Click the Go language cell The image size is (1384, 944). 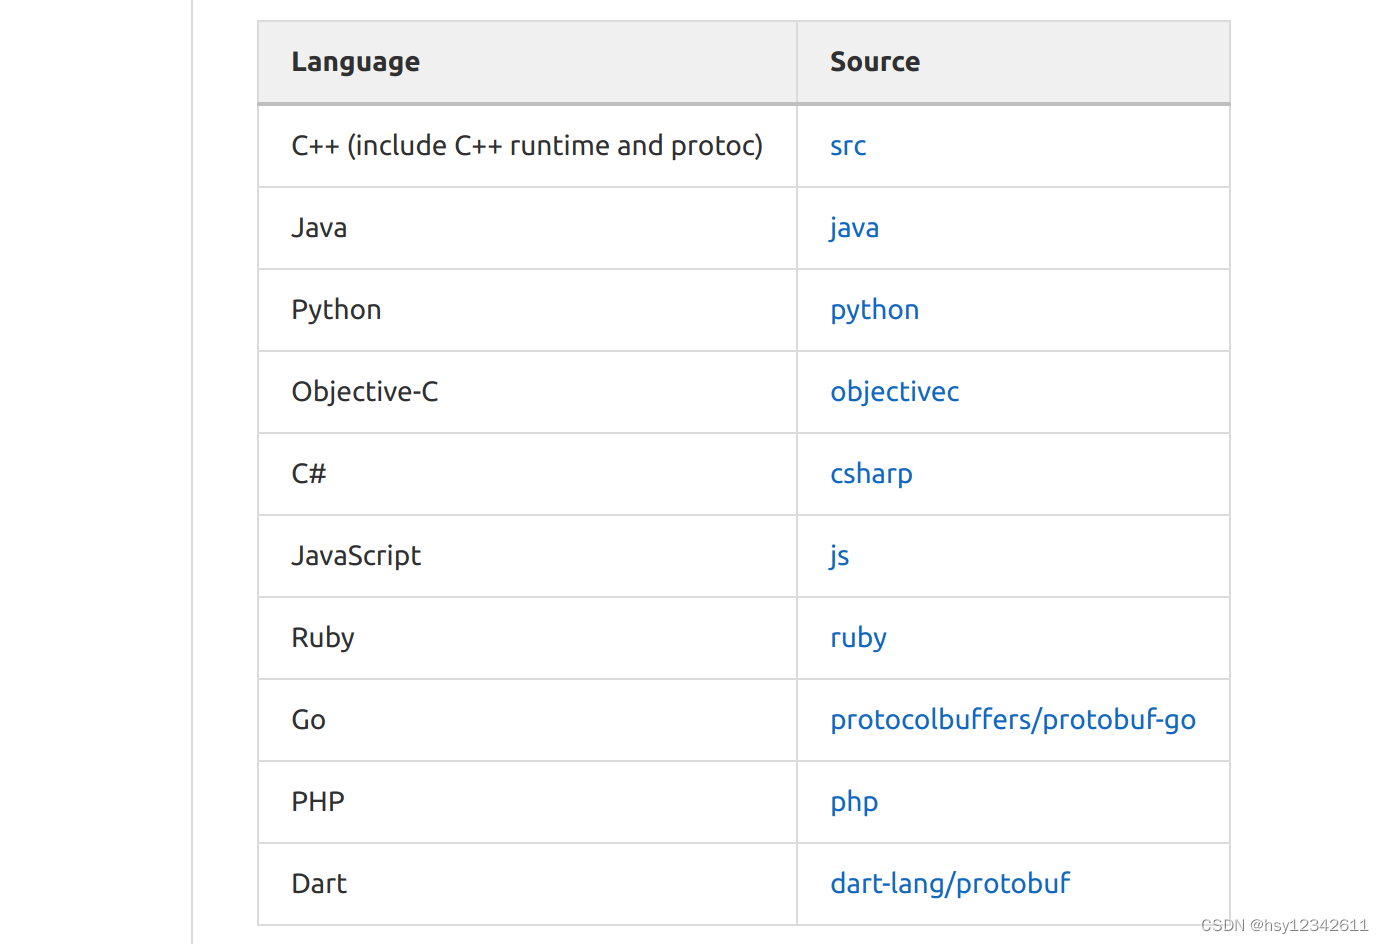click(x=308, y=720)
